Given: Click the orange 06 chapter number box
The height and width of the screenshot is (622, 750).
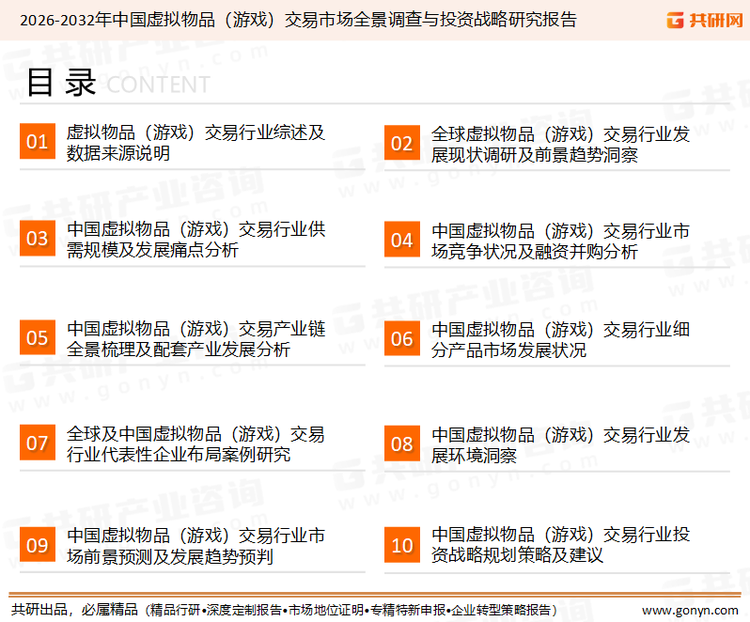Looking at the screenshot, I should (x=402, y=339).
